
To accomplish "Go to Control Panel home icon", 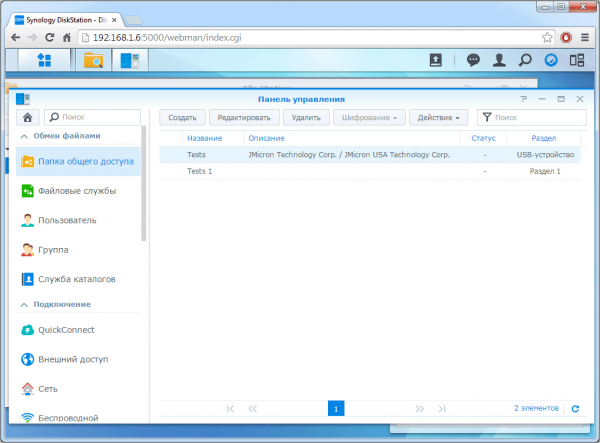I will (28, 117).
